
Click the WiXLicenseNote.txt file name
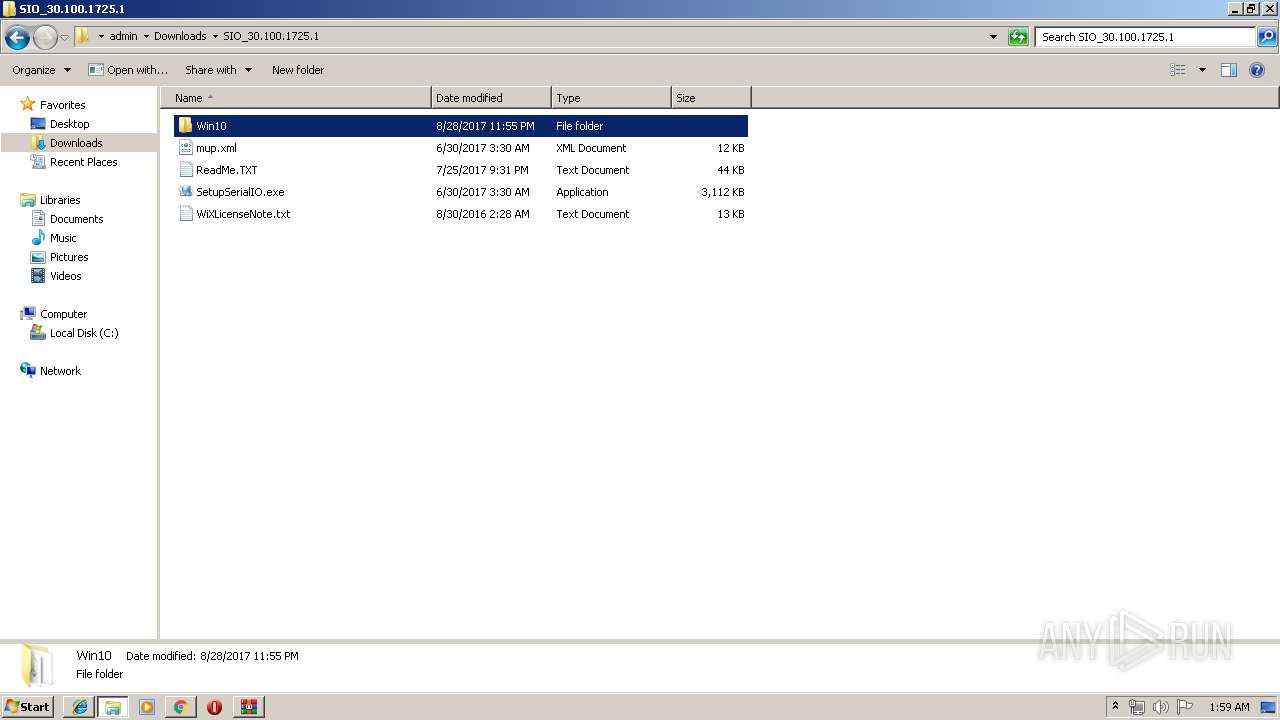coord(243,214)
